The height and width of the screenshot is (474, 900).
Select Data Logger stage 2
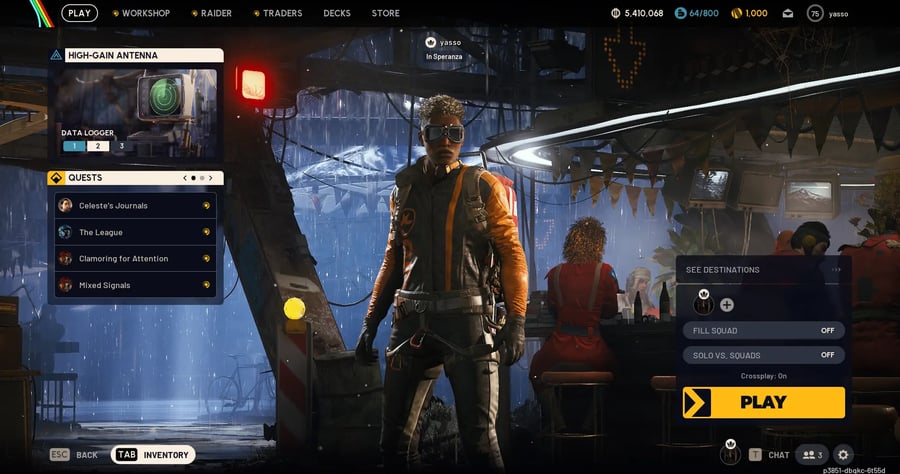(x=97, y=146)
